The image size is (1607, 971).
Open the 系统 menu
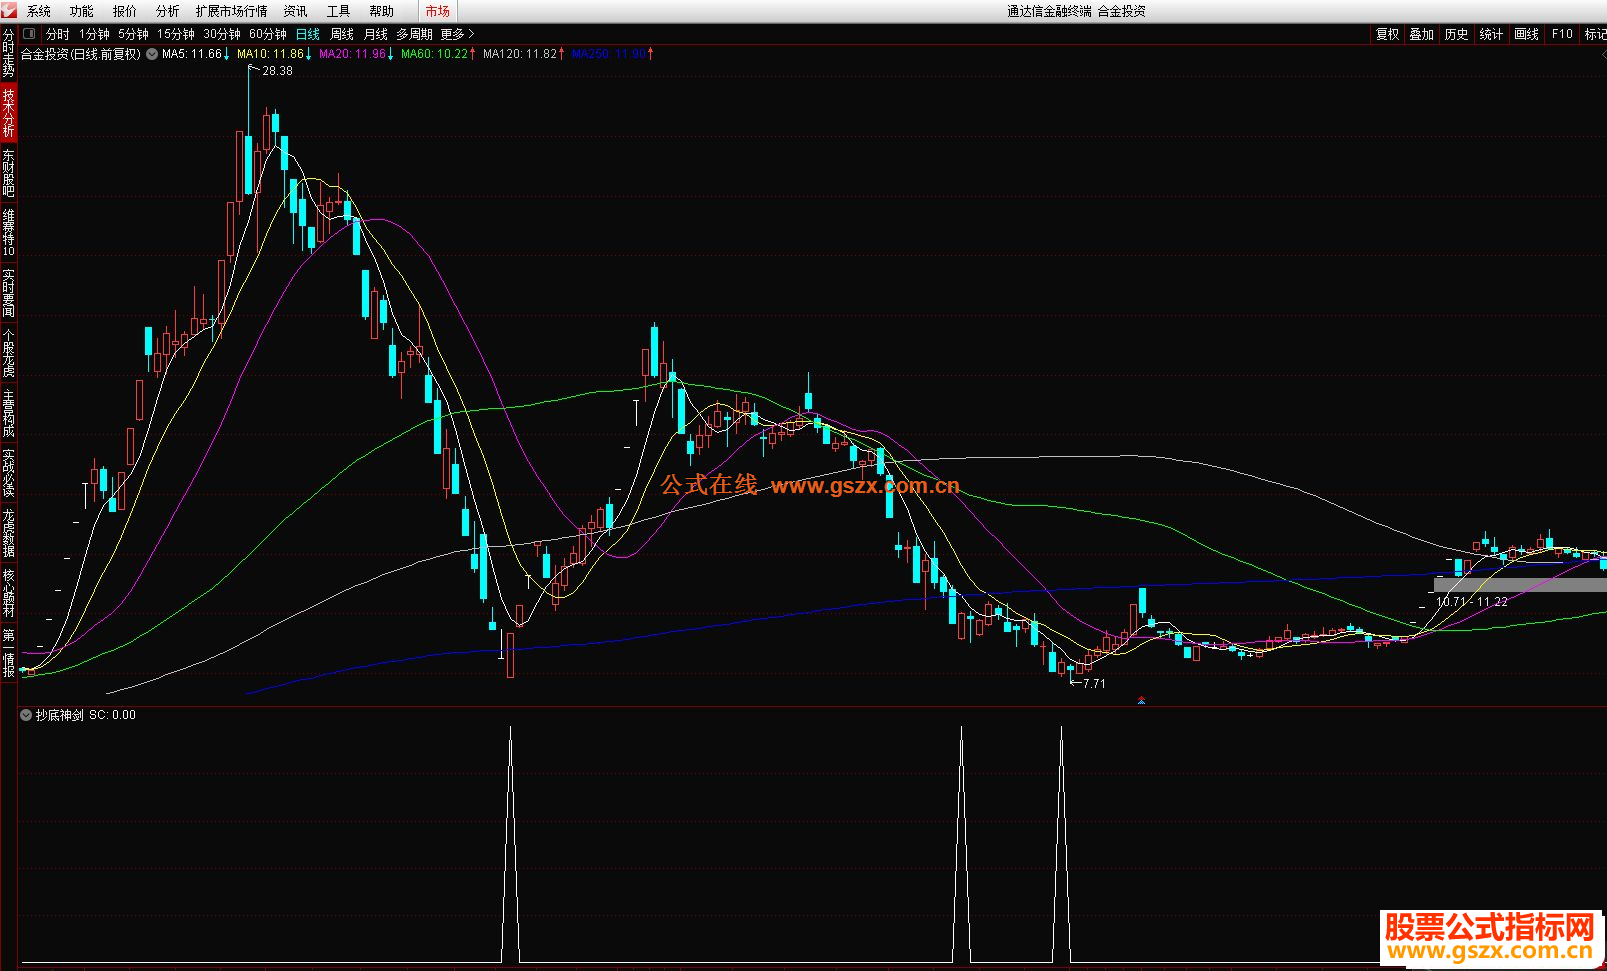(x=39, y=11)
